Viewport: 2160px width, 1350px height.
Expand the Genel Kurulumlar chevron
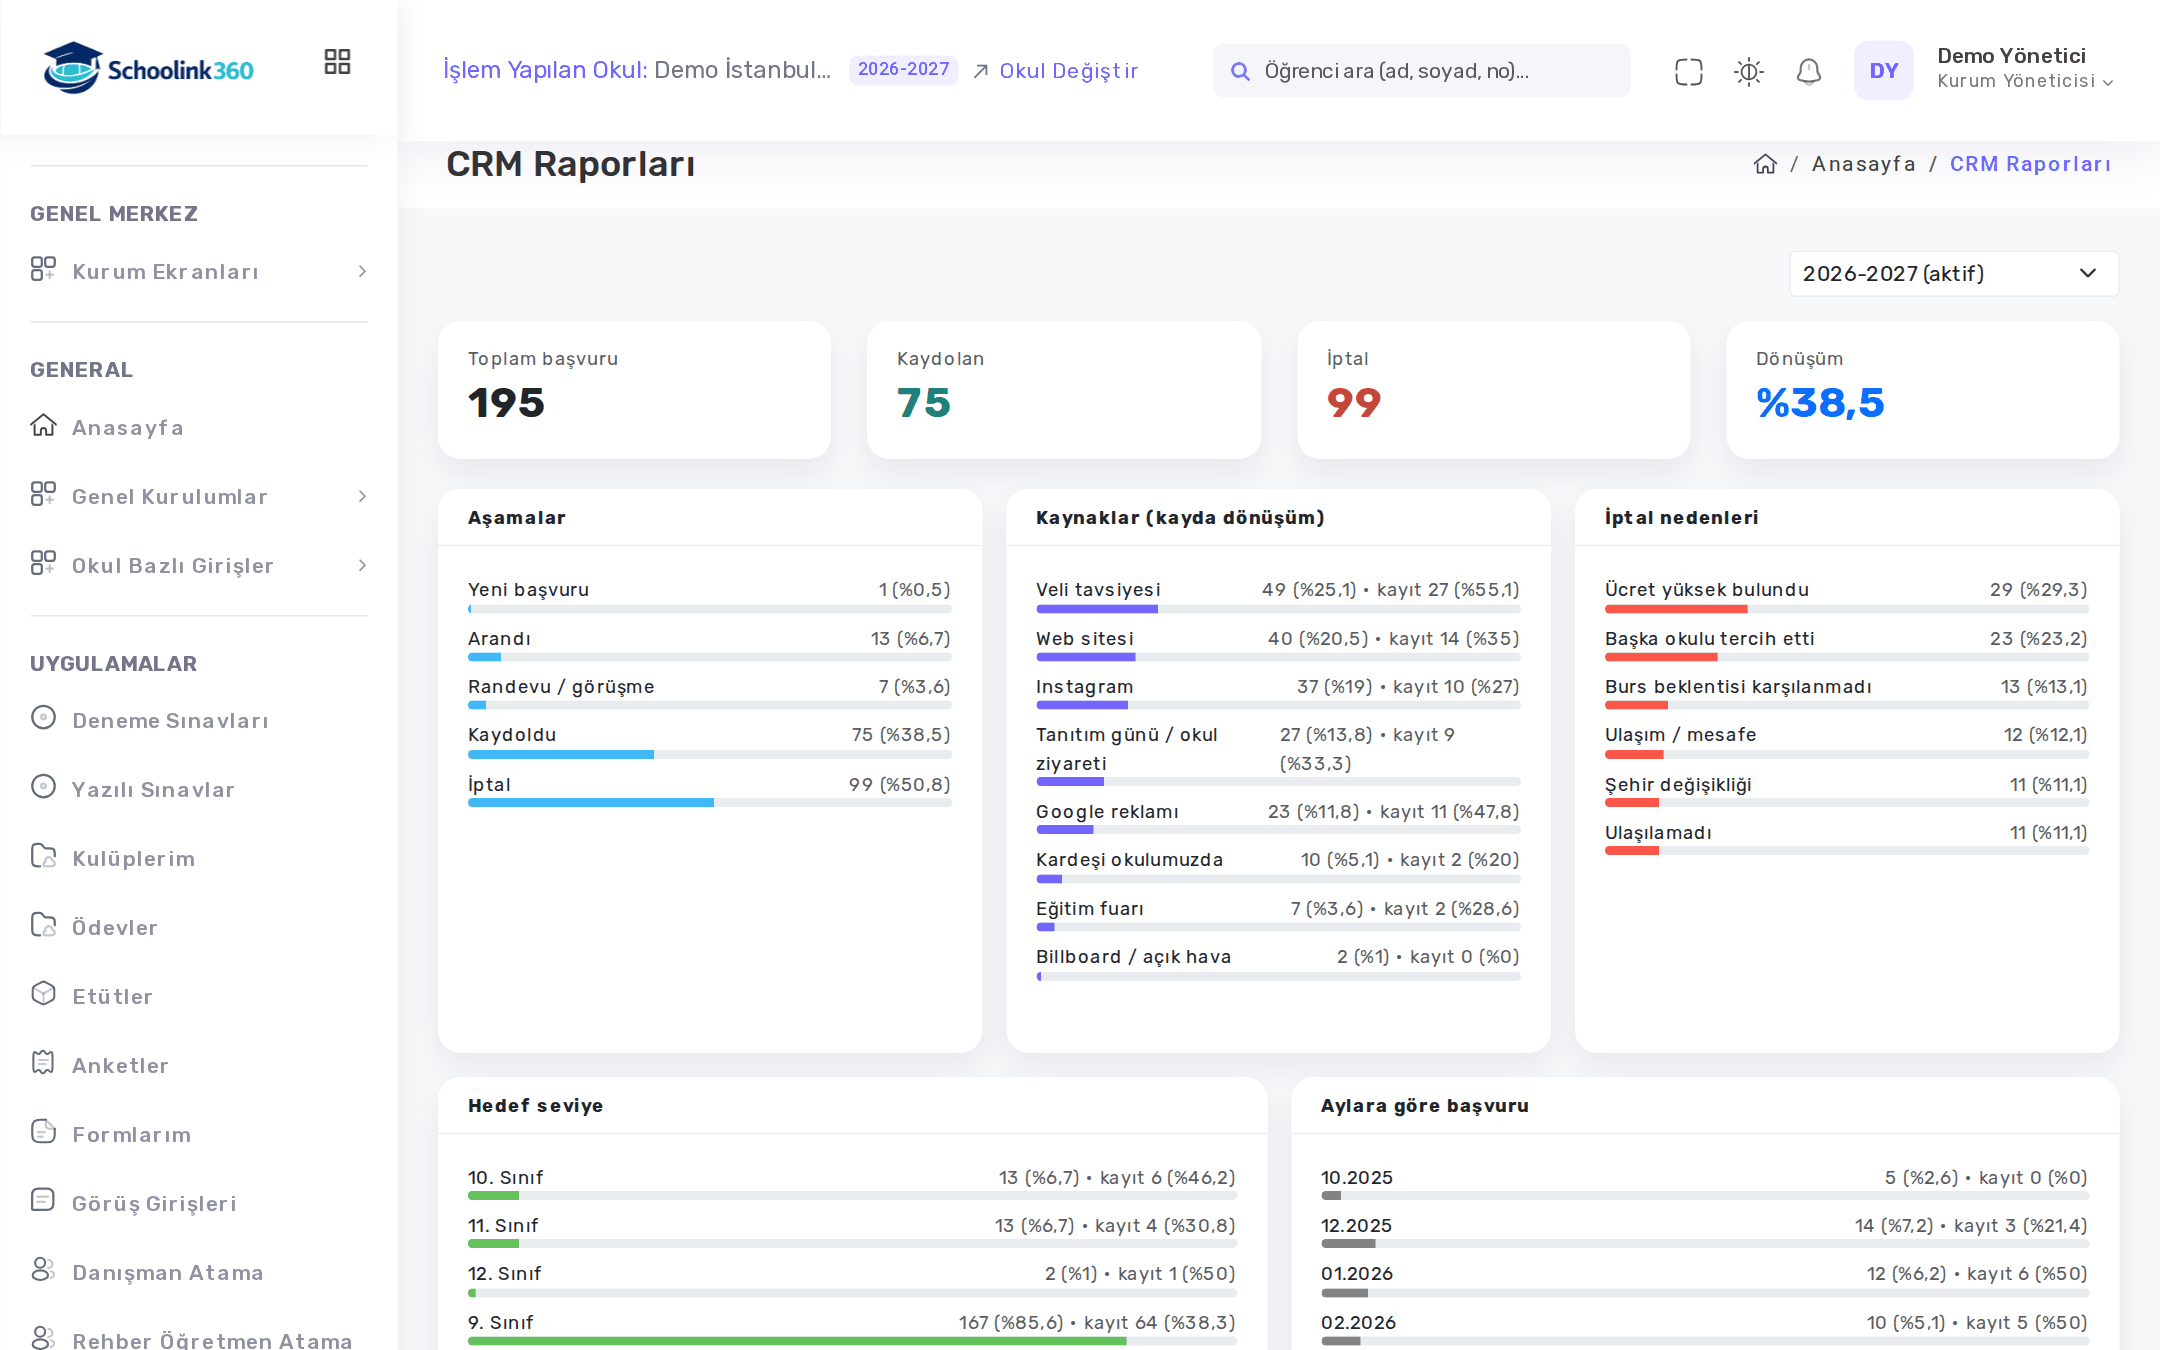pos(362,497)
